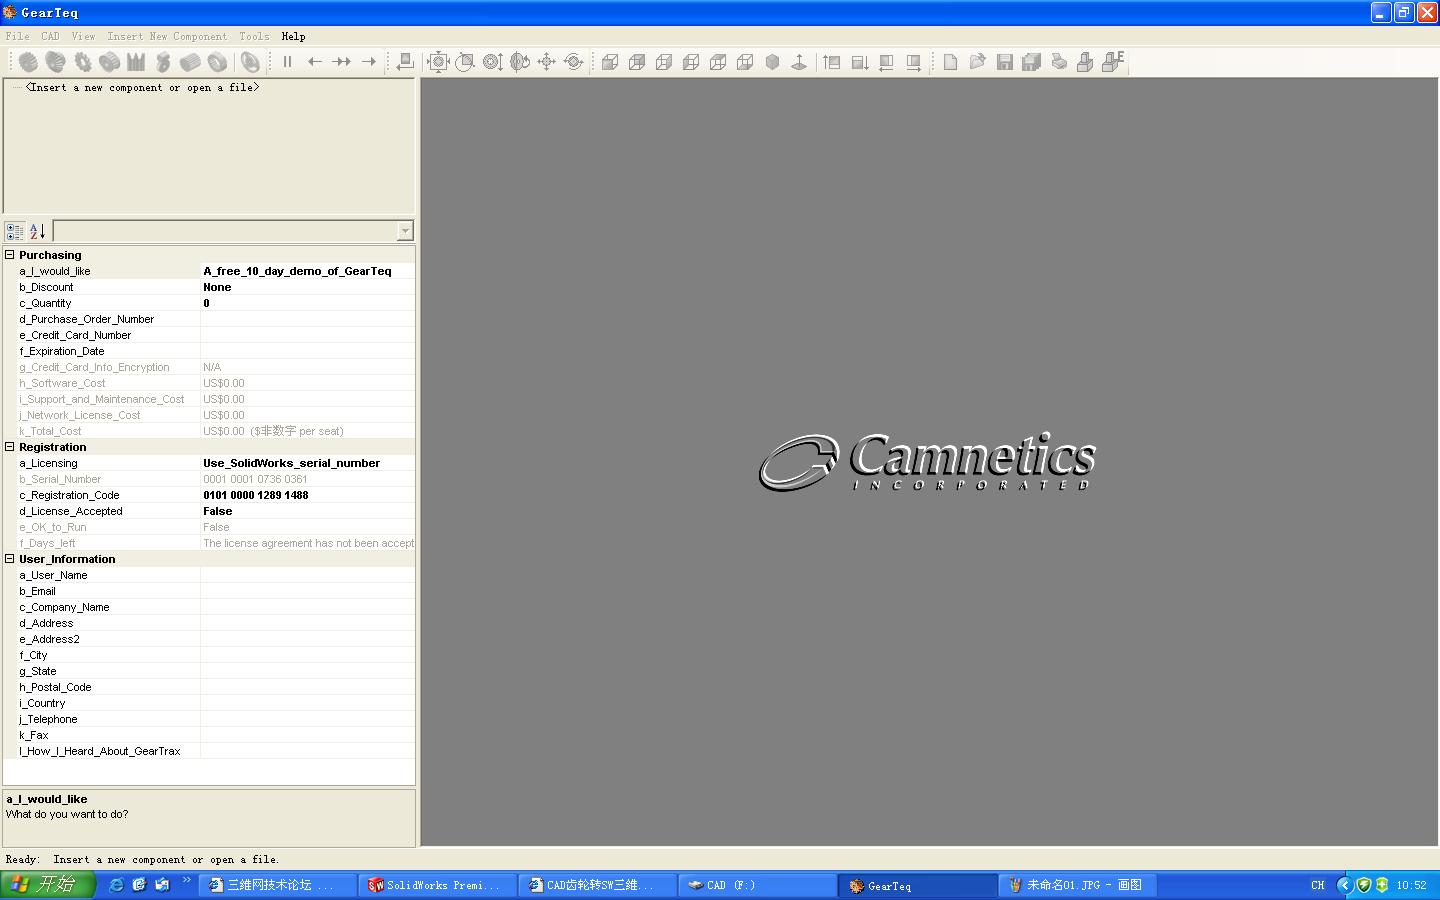Open the Tools menu
Viewport: 1440px width, 900px height.
(254, 36)
